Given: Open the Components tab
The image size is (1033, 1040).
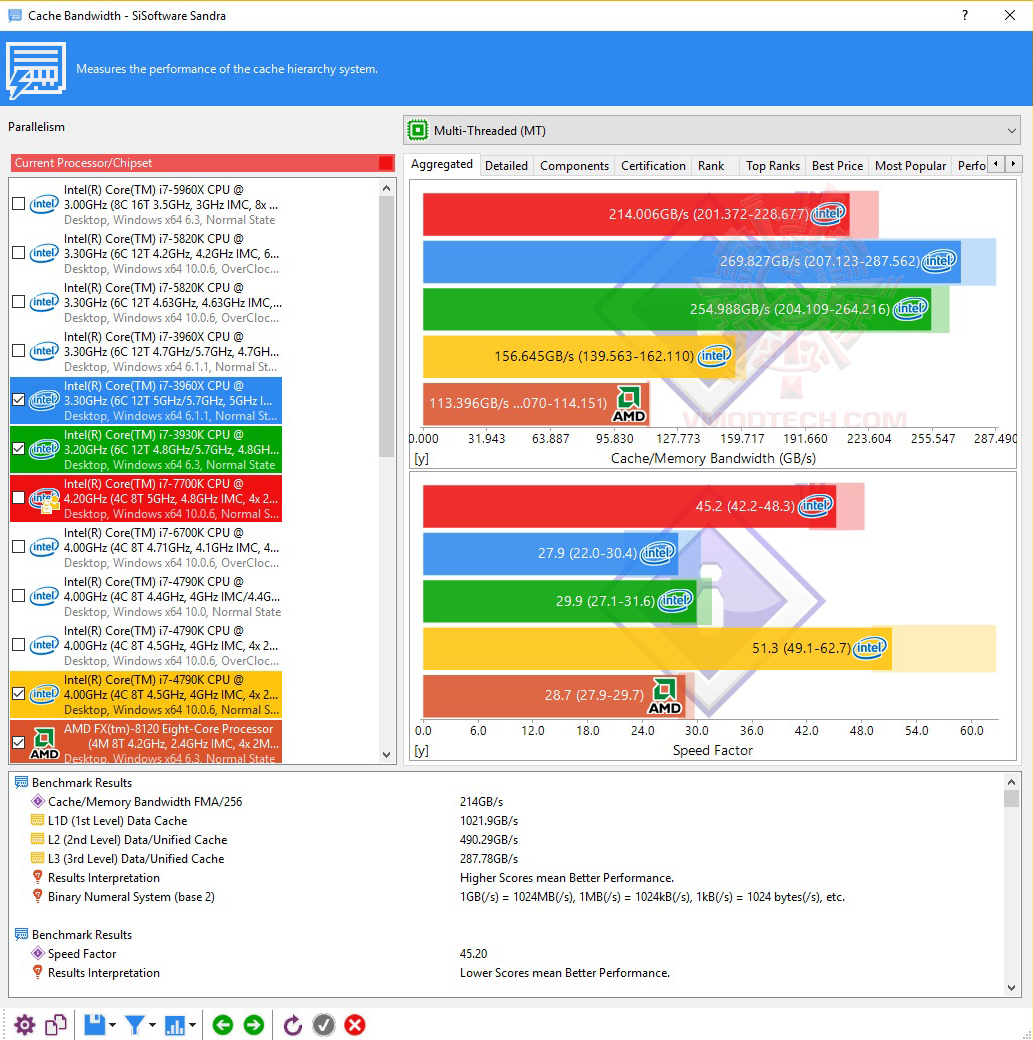Looking at the screenshot, I should 575,166.
